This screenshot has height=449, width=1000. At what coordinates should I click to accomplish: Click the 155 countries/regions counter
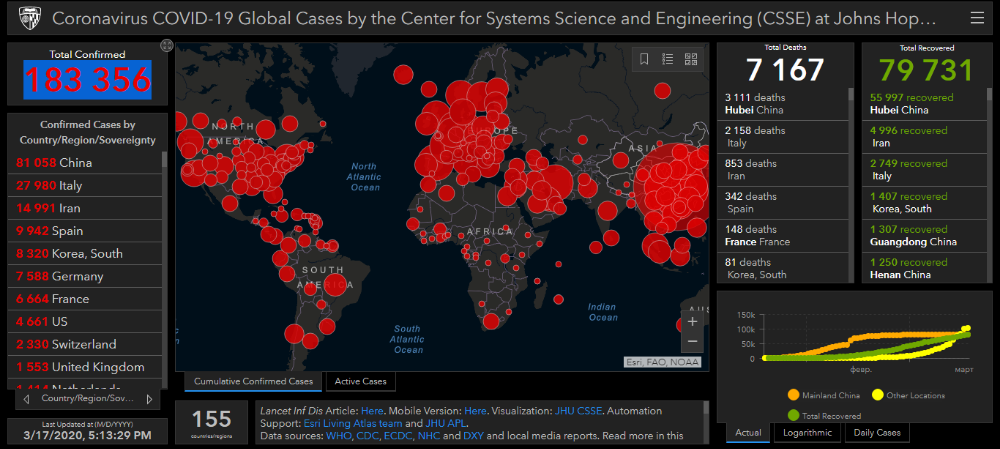click(212, 422)
